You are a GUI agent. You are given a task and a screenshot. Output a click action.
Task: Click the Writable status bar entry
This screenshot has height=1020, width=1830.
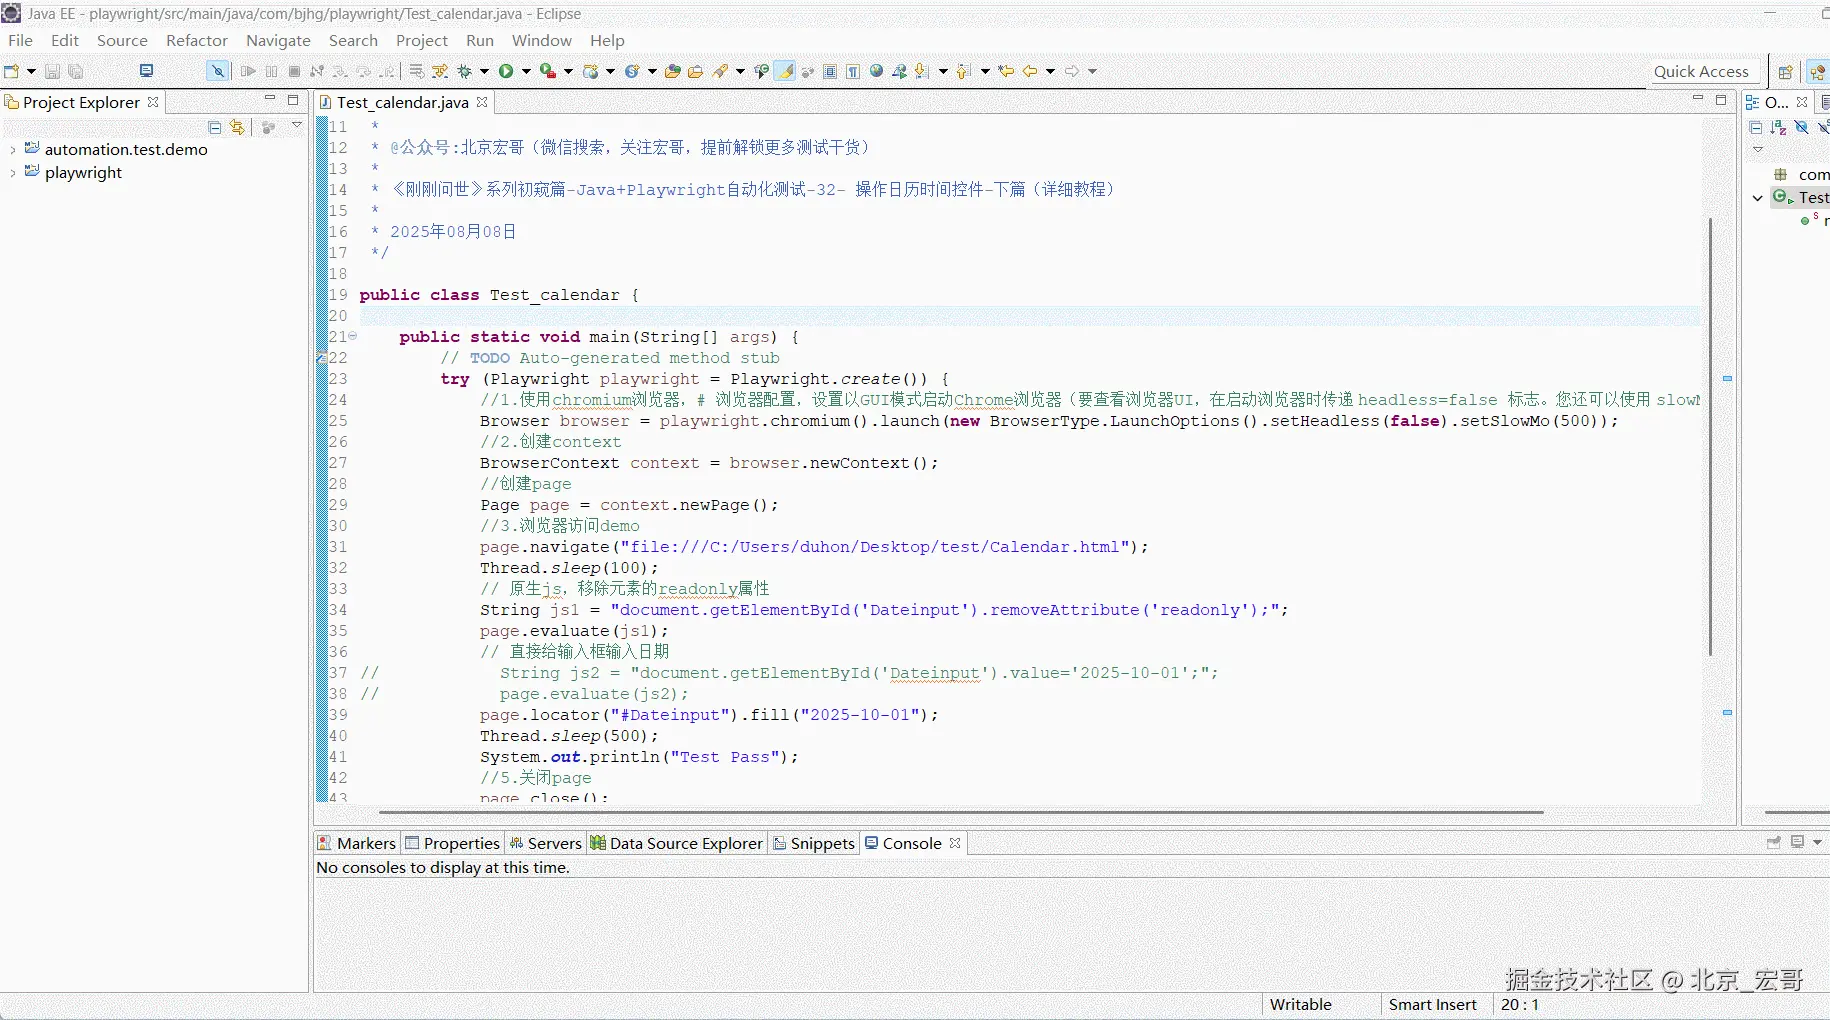coord(1300,1004)
